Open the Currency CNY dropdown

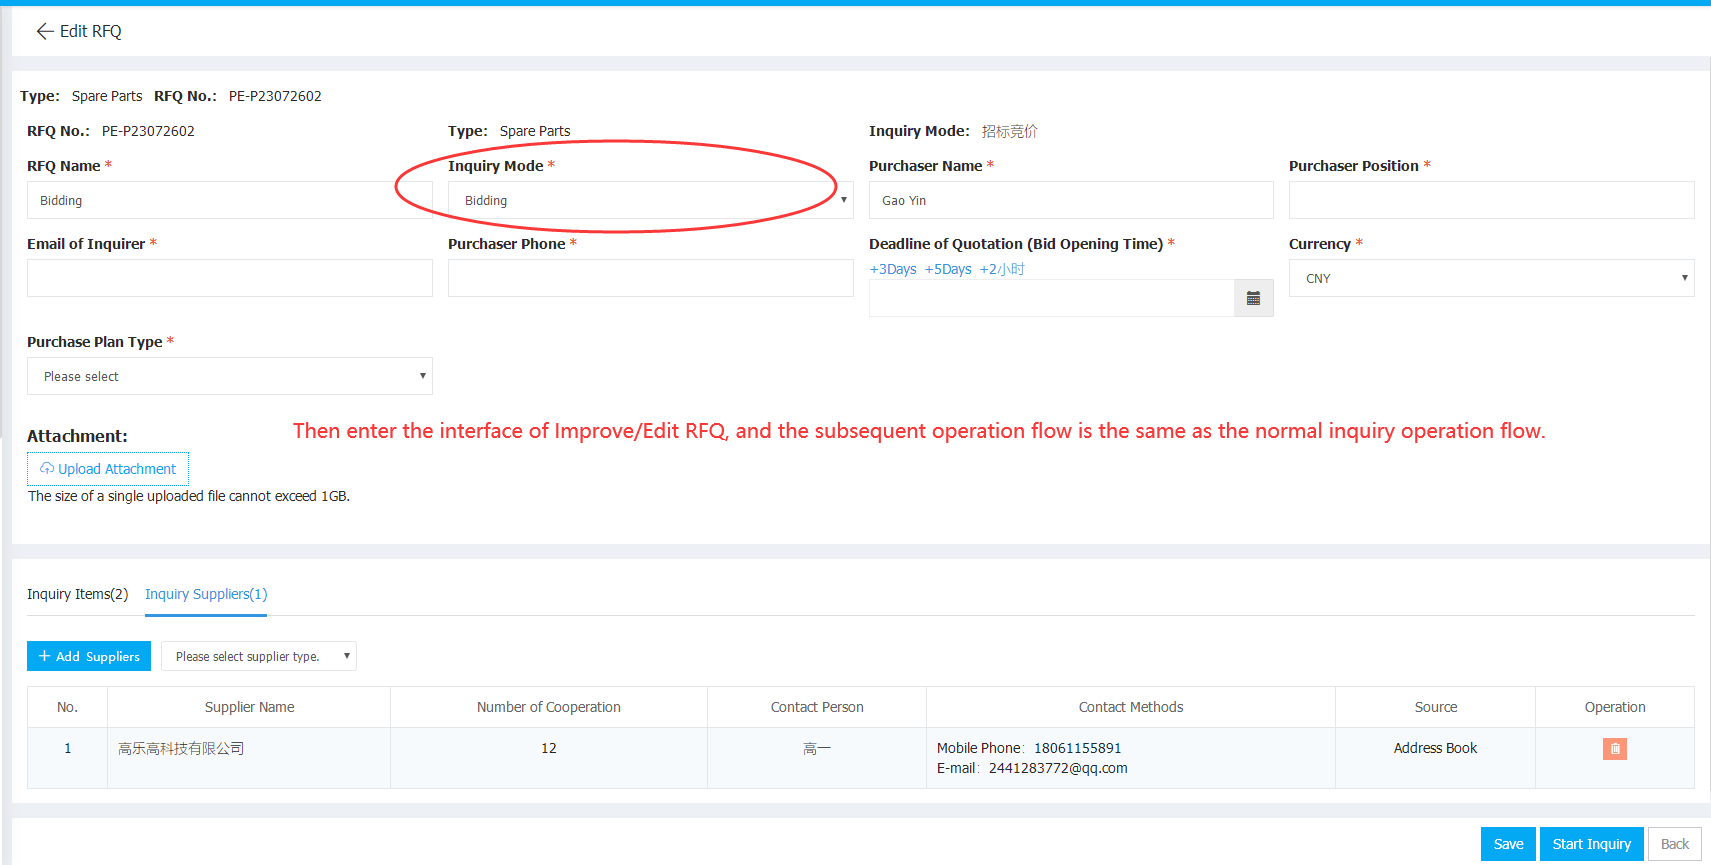1491,278
